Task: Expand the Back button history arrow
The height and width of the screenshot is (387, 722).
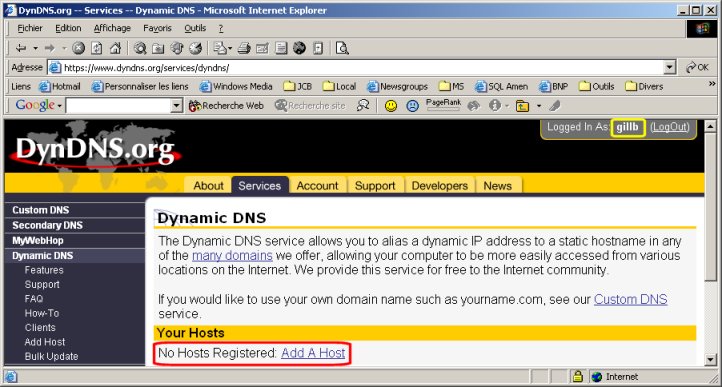Action: tap(35, 48)
